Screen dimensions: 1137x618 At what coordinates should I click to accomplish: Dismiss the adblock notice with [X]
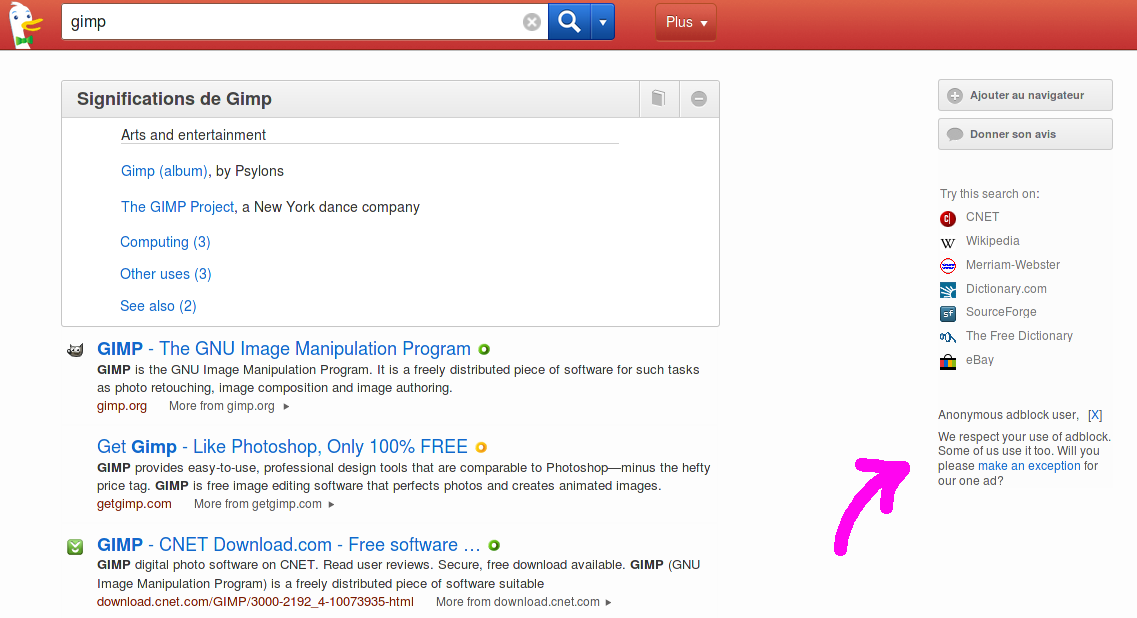point(1095,415)
